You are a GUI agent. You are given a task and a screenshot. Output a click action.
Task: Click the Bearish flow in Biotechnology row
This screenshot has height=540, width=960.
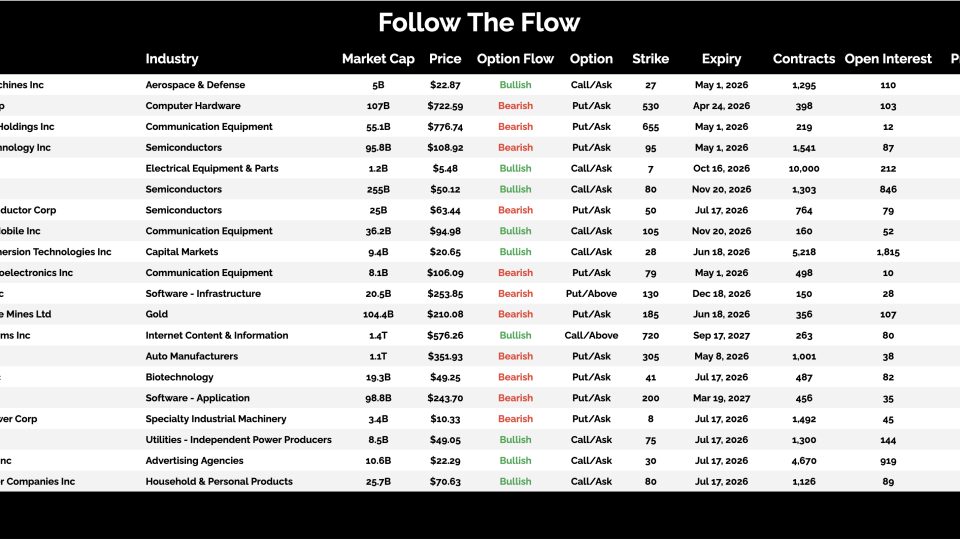[515, 378]
